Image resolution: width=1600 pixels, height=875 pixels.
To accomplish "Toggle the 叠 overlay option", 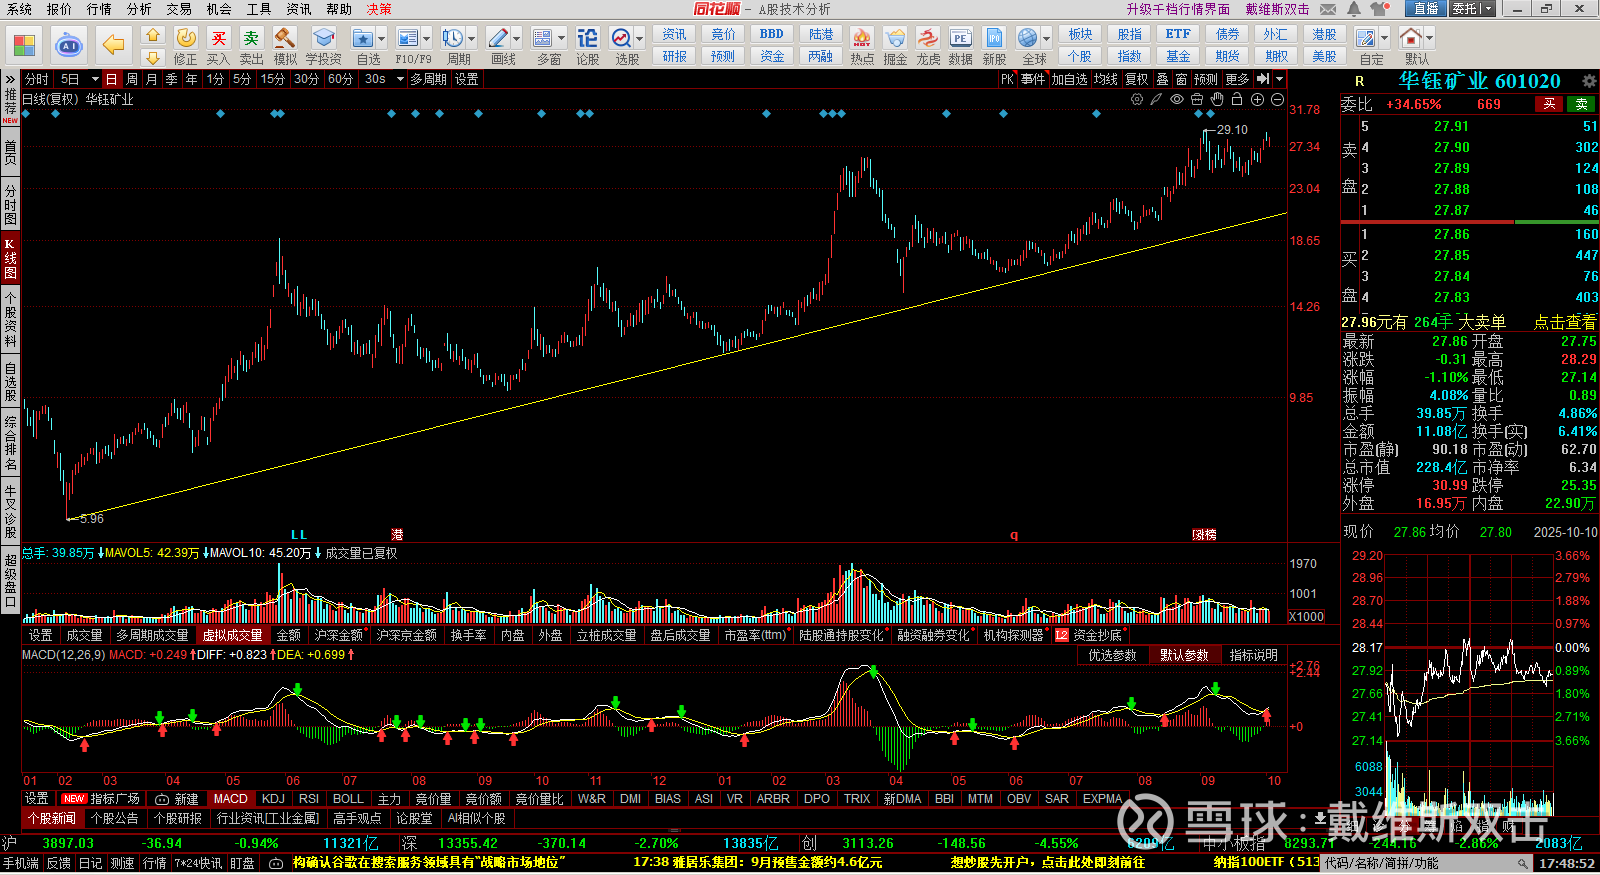I will coord(1162,79).
